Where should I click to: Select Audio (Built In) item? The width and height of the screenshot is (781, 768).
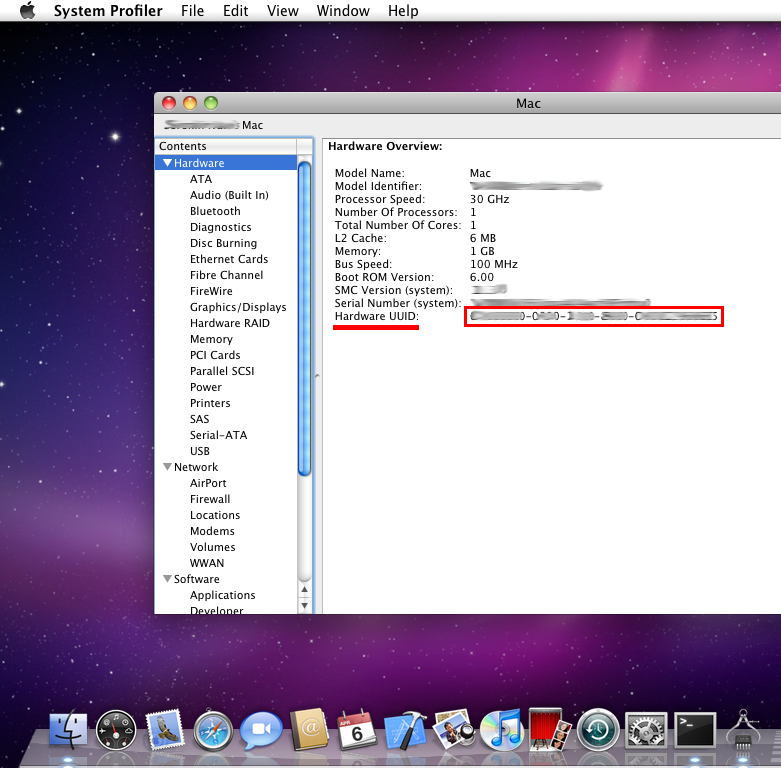click(229, 195)
